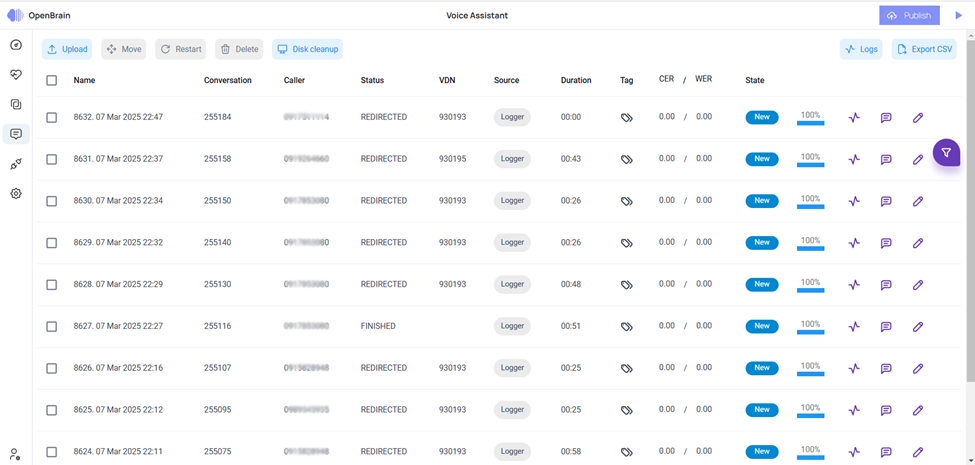This screenshot has width=975, height=465.
Task: Open the Logs button
Action: click(x=861, y=49)
